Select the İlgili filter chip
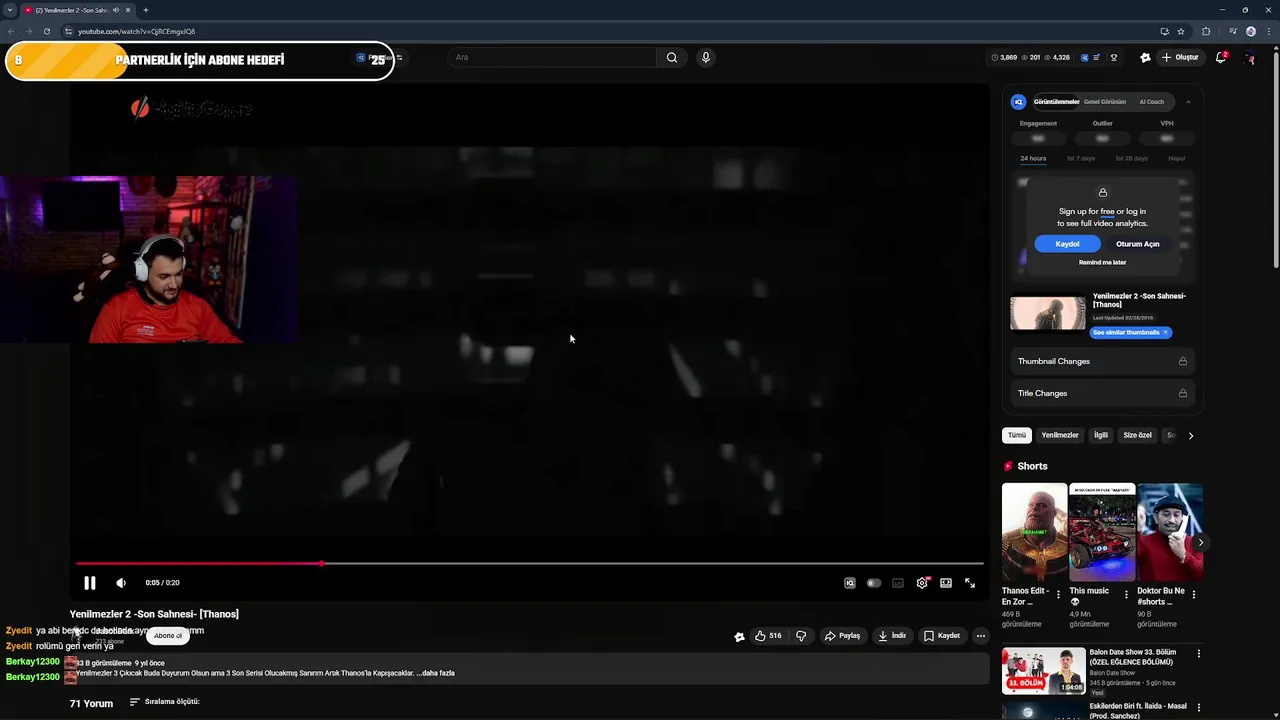This screenshot has height=720, width=1280. [1101, 436]
